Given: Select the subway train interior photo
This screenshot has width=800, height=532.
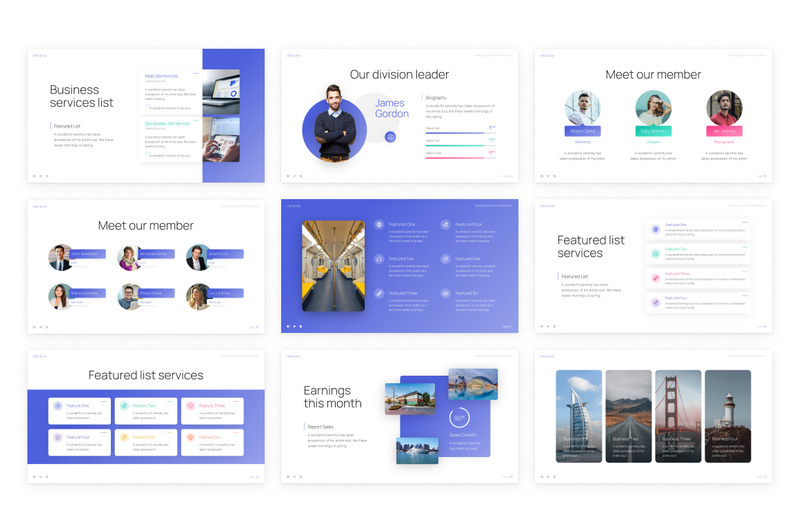Looking at the screenshot, I should click(333, 266).
